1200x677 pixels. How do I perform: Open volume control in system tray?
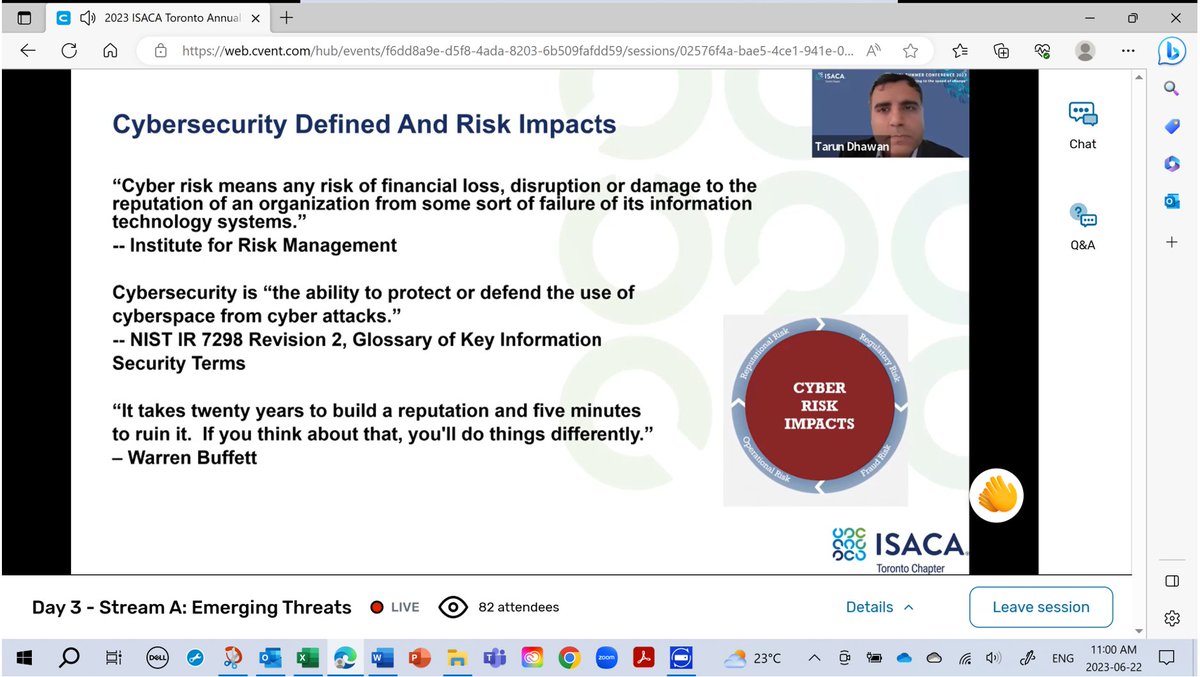992,658
